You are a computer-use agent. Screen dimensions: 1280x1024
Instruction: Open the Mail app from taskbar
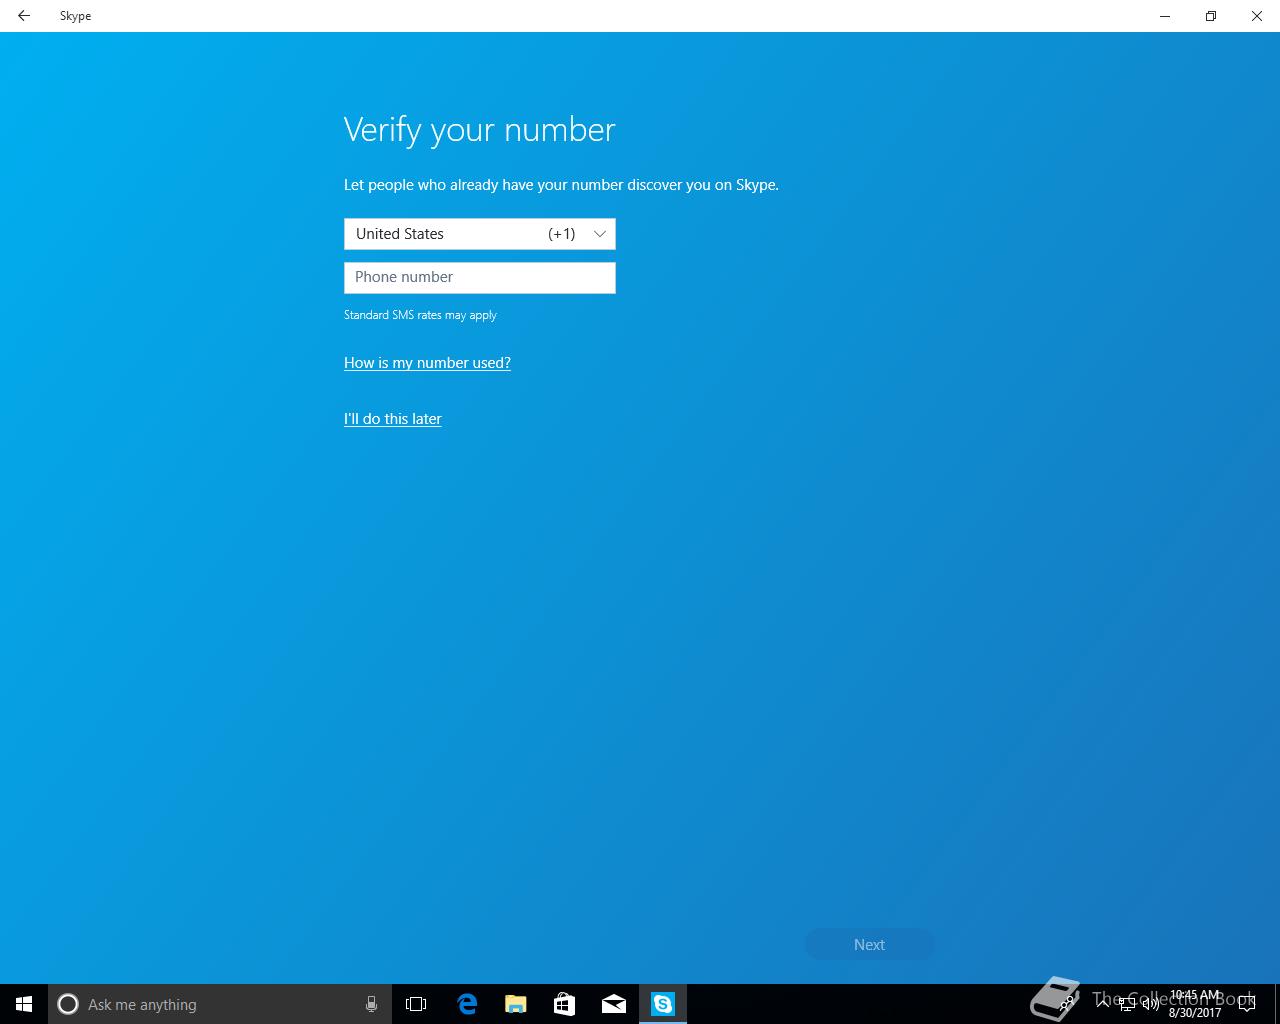(x=613, y=1004)
